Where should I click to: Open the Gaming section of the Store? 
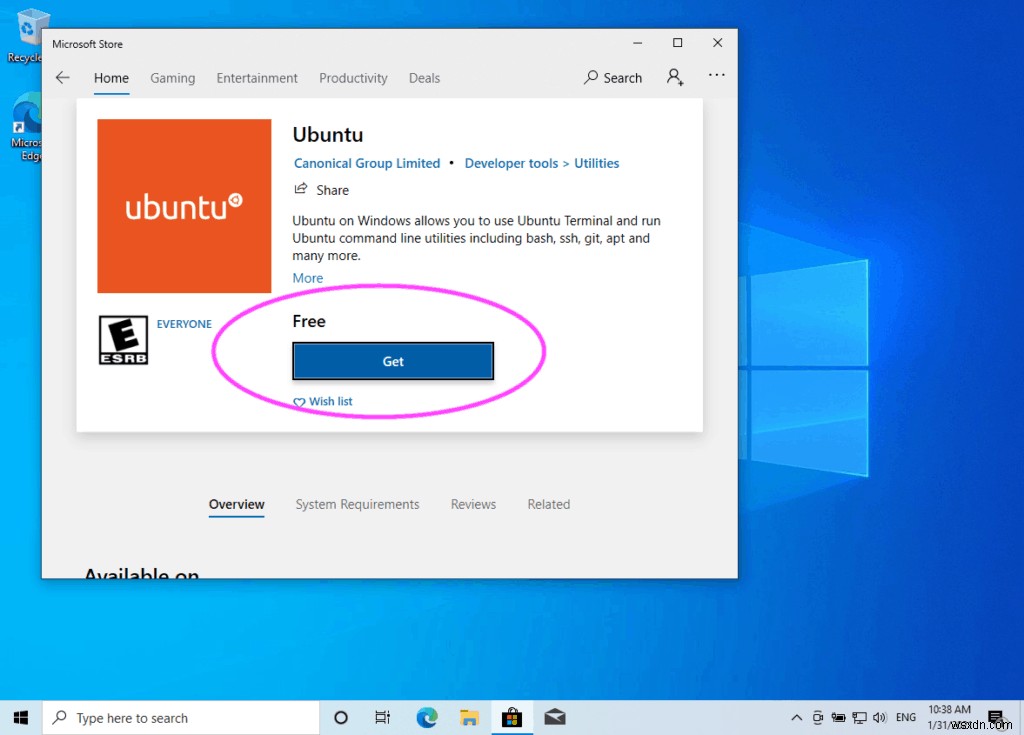coord(172,77)
